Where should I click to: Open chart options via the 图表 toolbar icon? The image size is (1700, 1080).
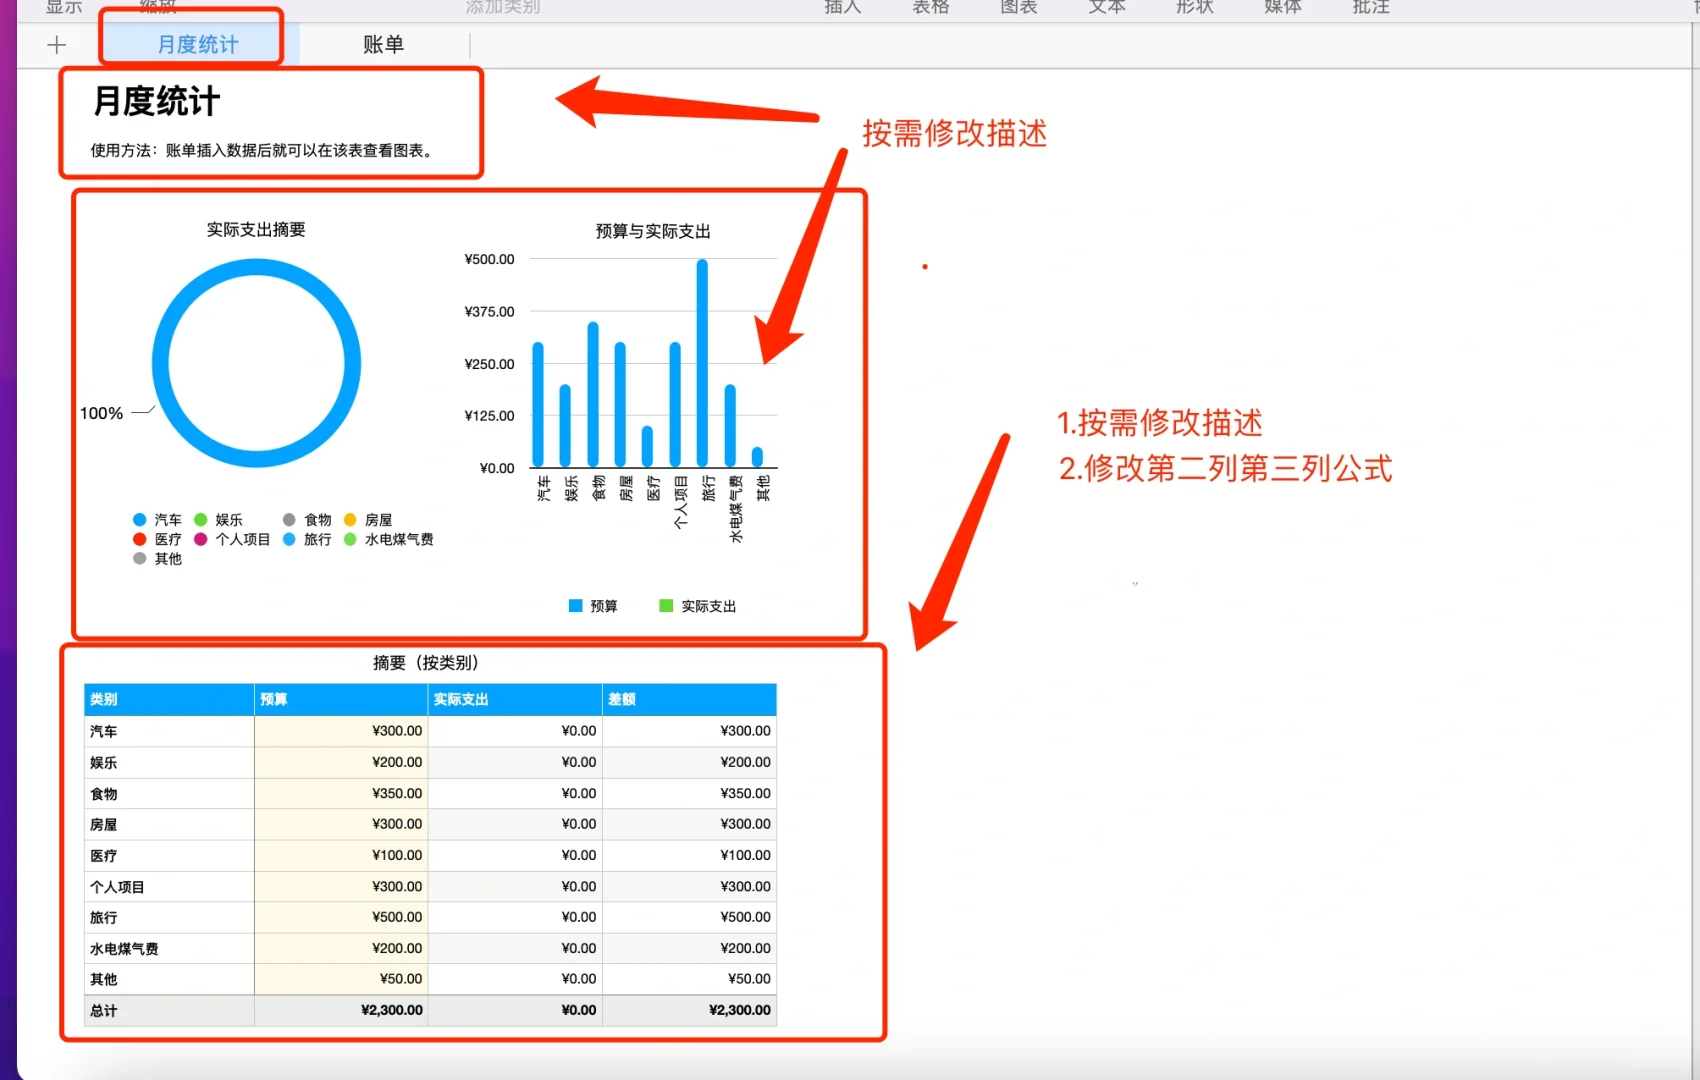coord(1017,8)
